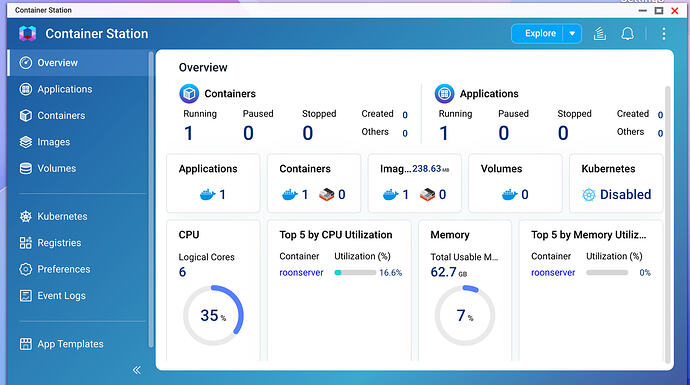The width and height of the screenshot is (690, 385).
Task: Click the Disabled Kubernetes status
Action: coord(625,194)
